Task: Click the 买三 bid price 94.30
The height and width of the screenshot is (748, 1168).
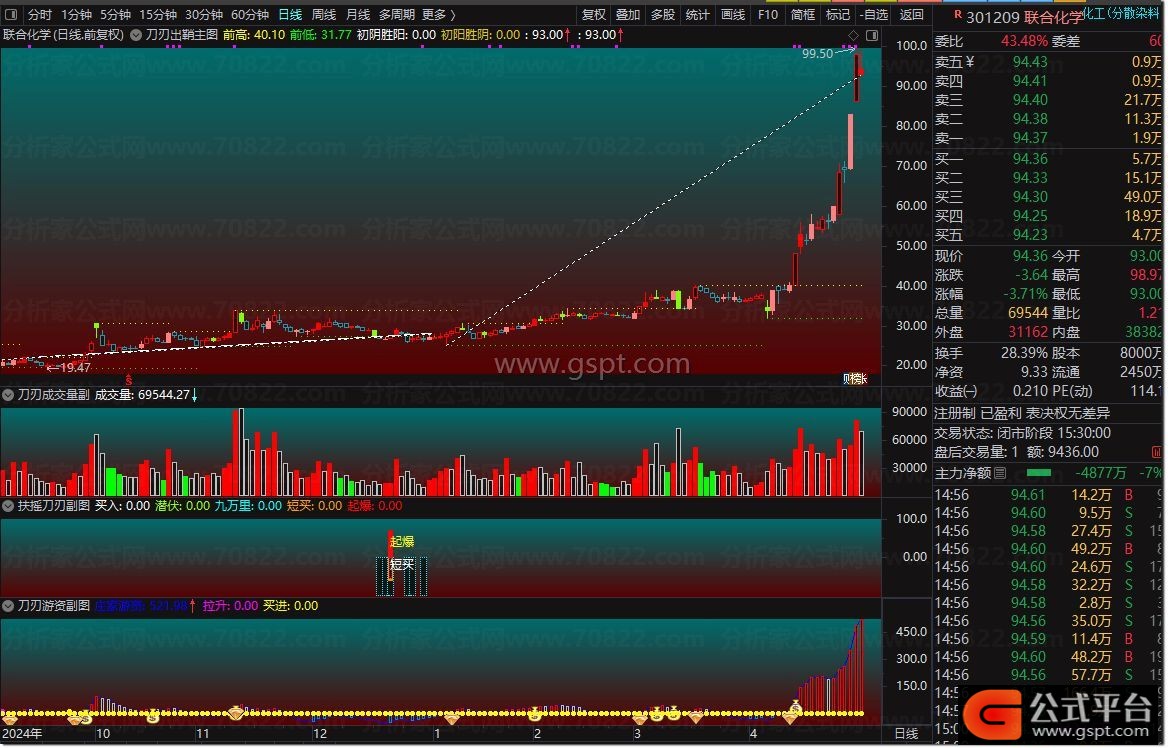Action: click(1029, 197)
